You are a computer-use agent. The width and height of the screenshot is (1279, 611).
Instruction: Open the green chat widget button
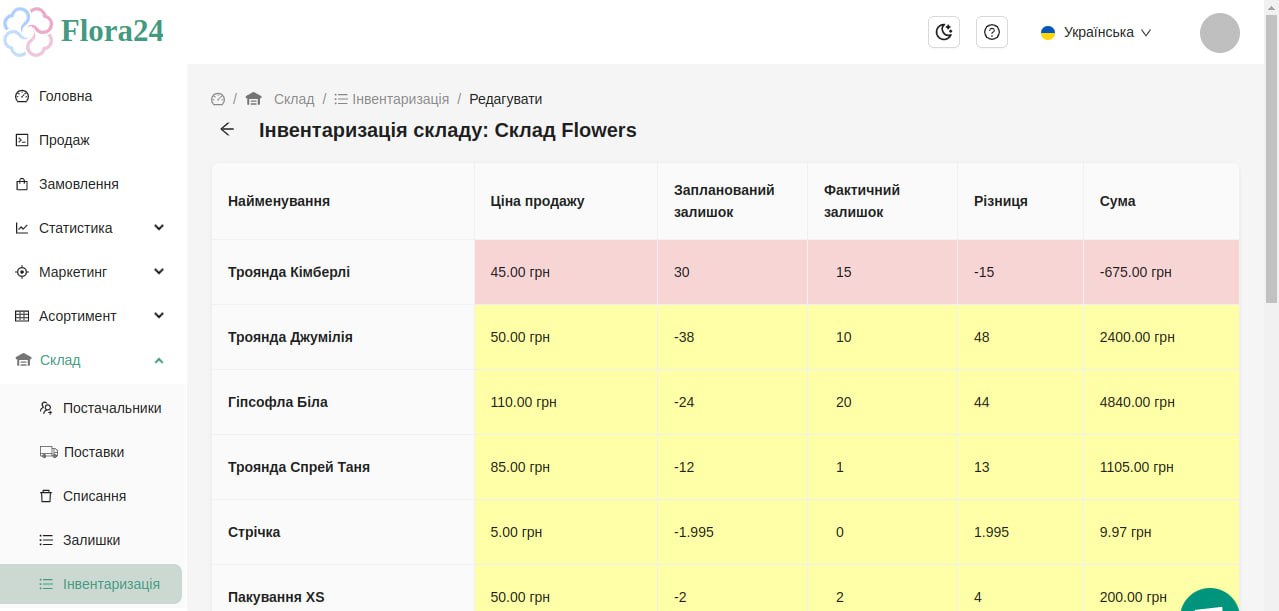point(1210,600)
